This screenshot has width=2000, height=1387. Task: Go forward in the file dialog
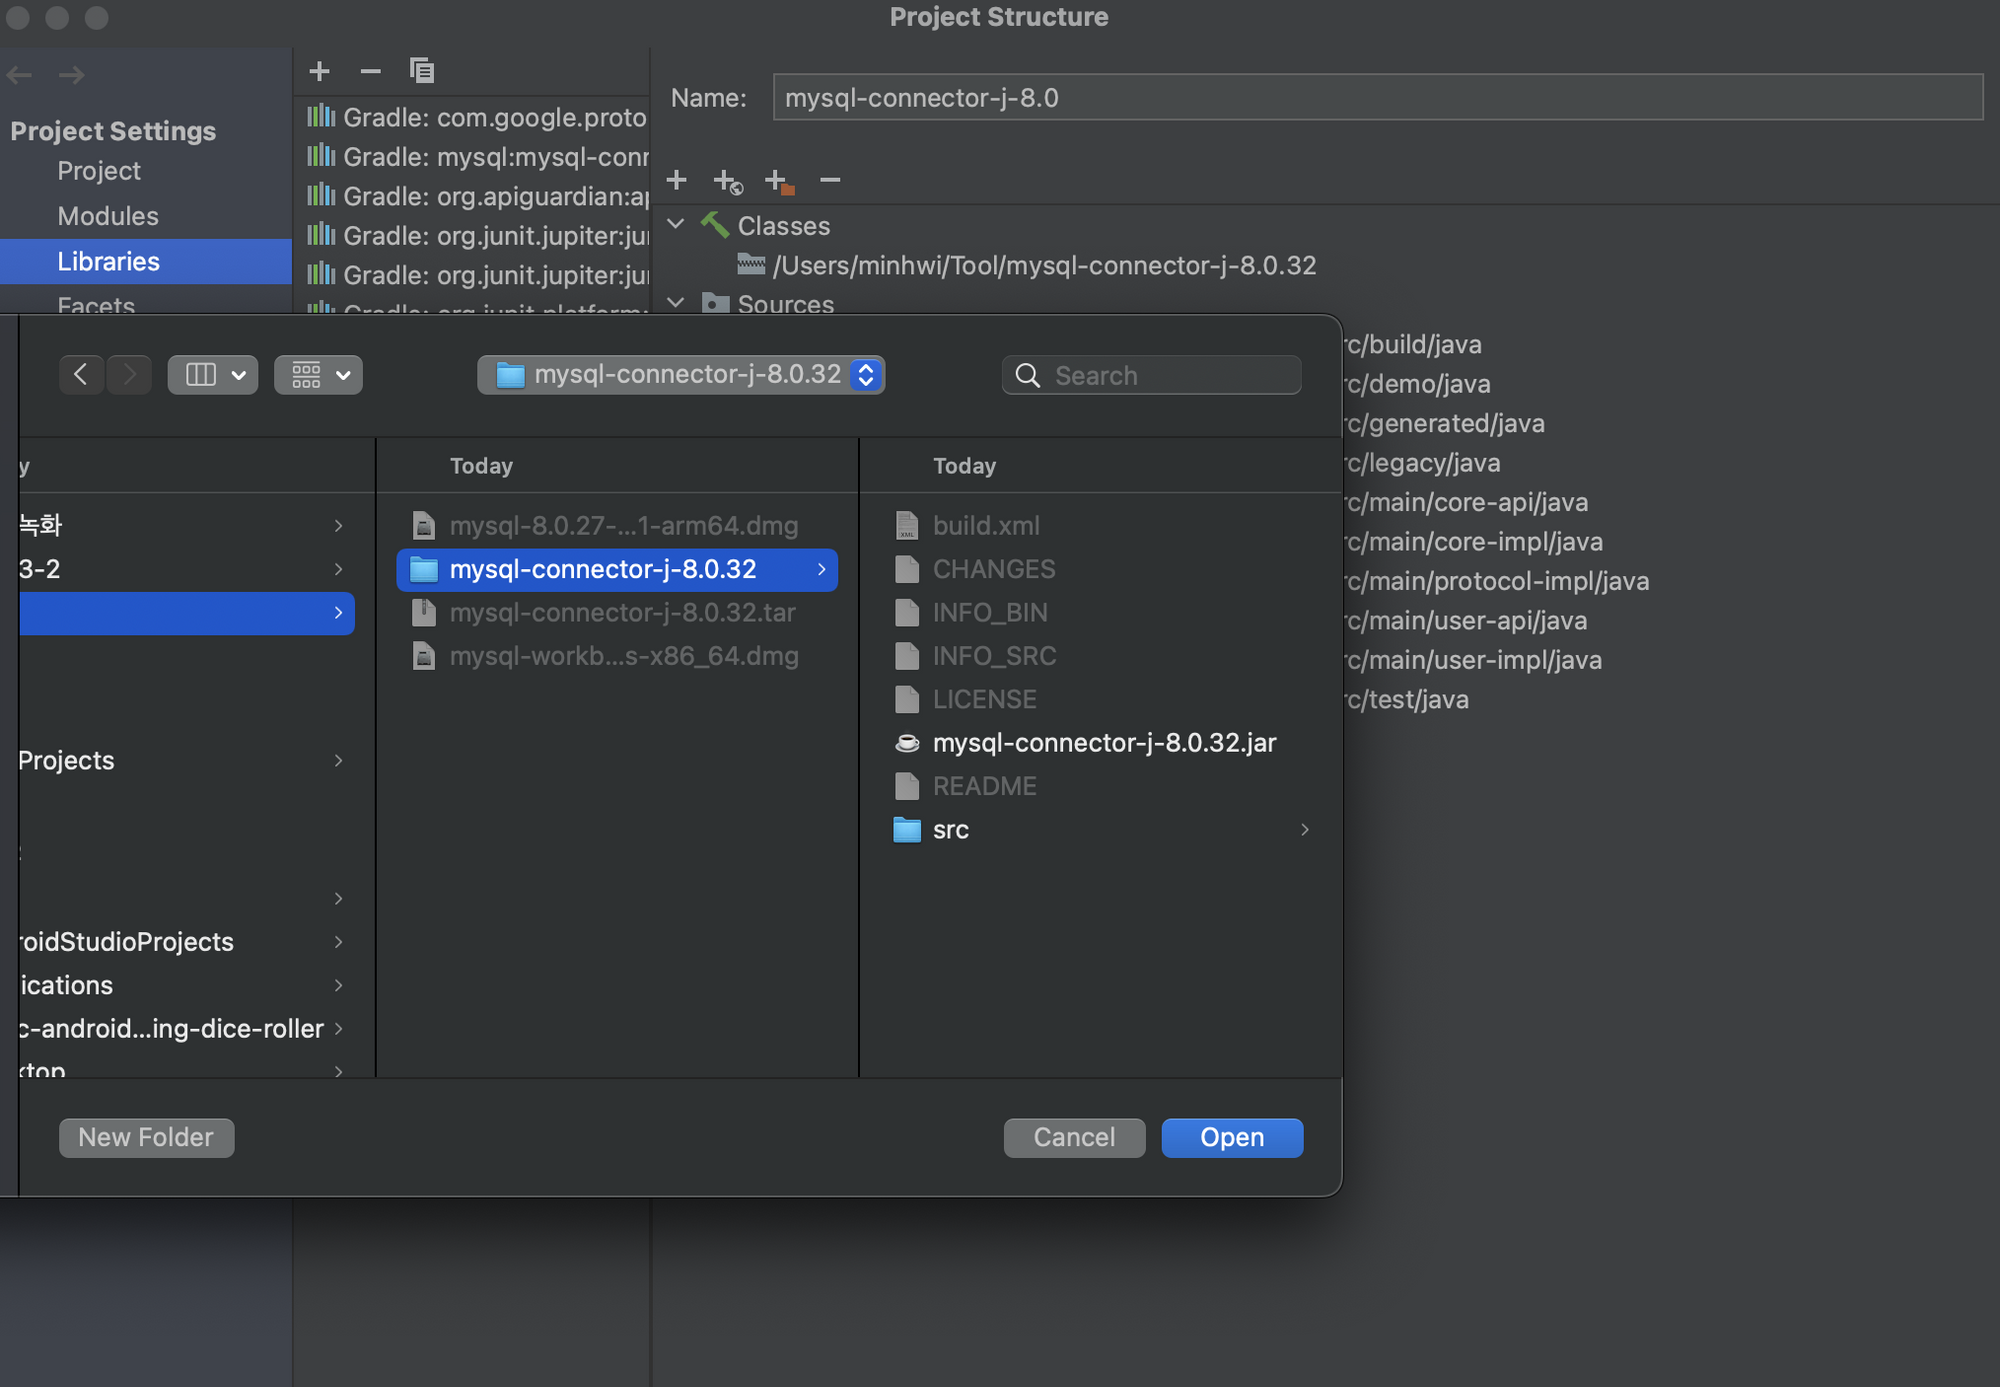129,375
